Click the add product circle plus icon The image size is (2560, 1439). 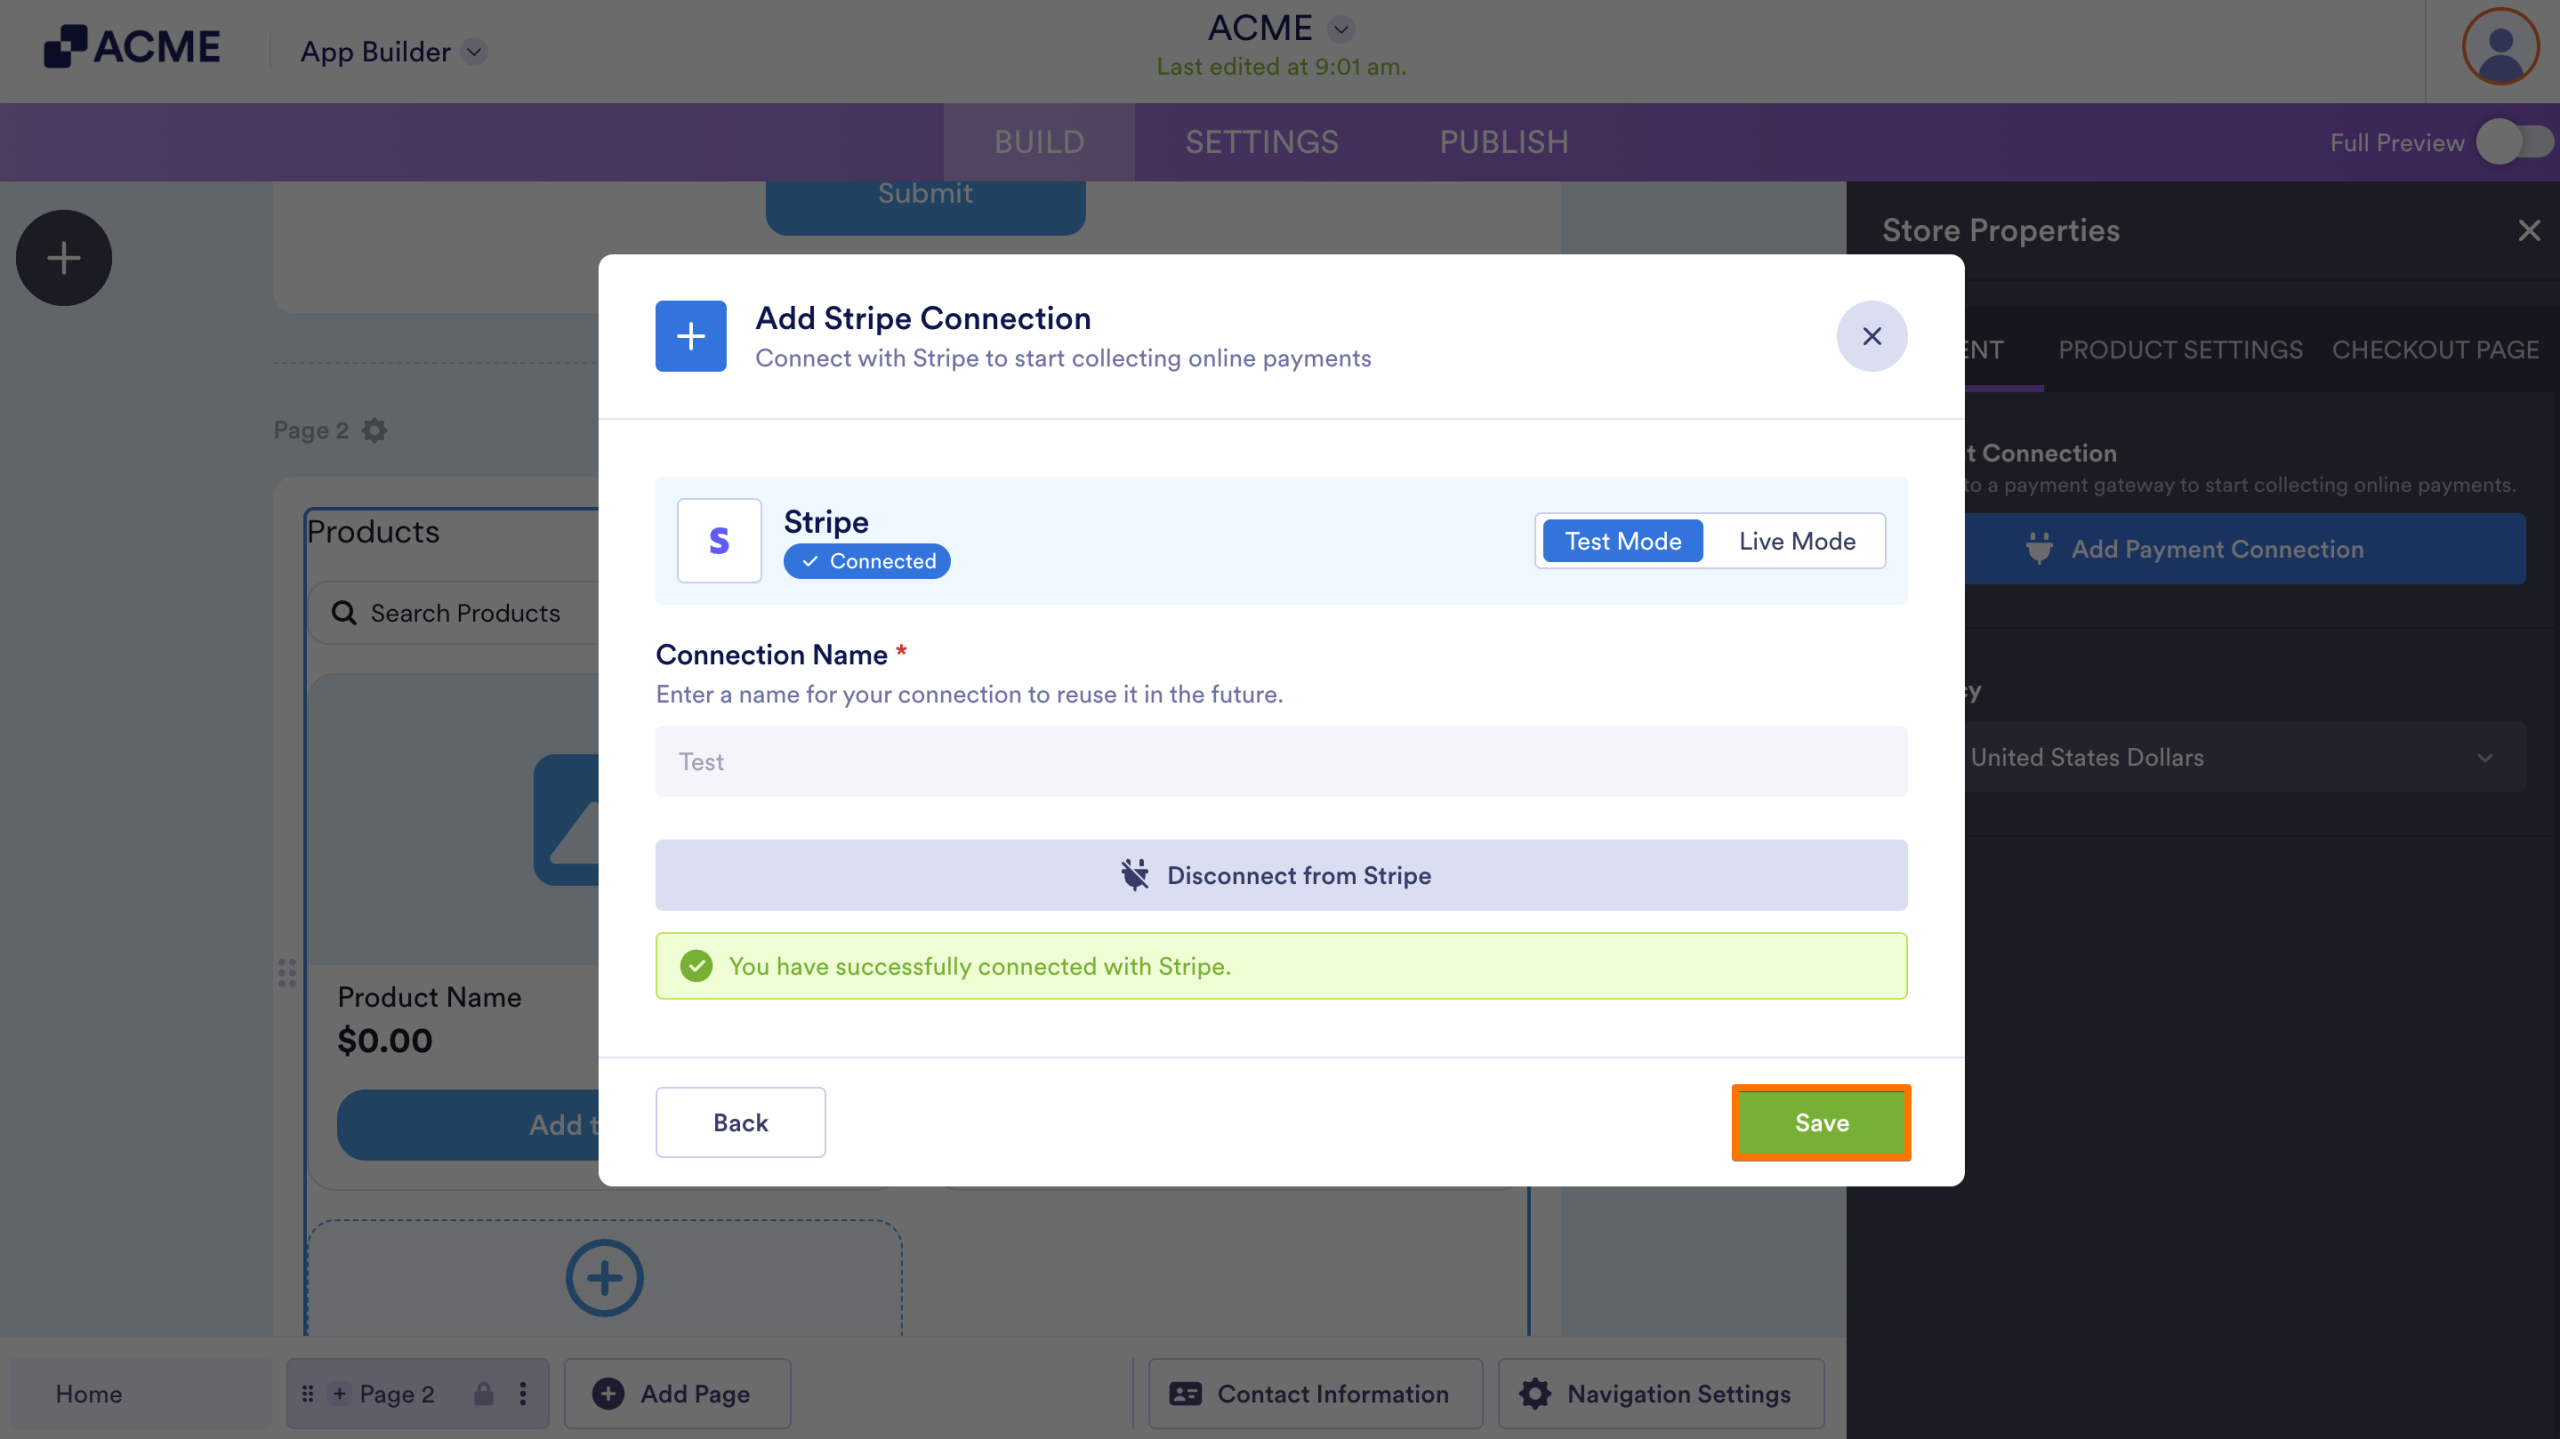pos(604,1278)
